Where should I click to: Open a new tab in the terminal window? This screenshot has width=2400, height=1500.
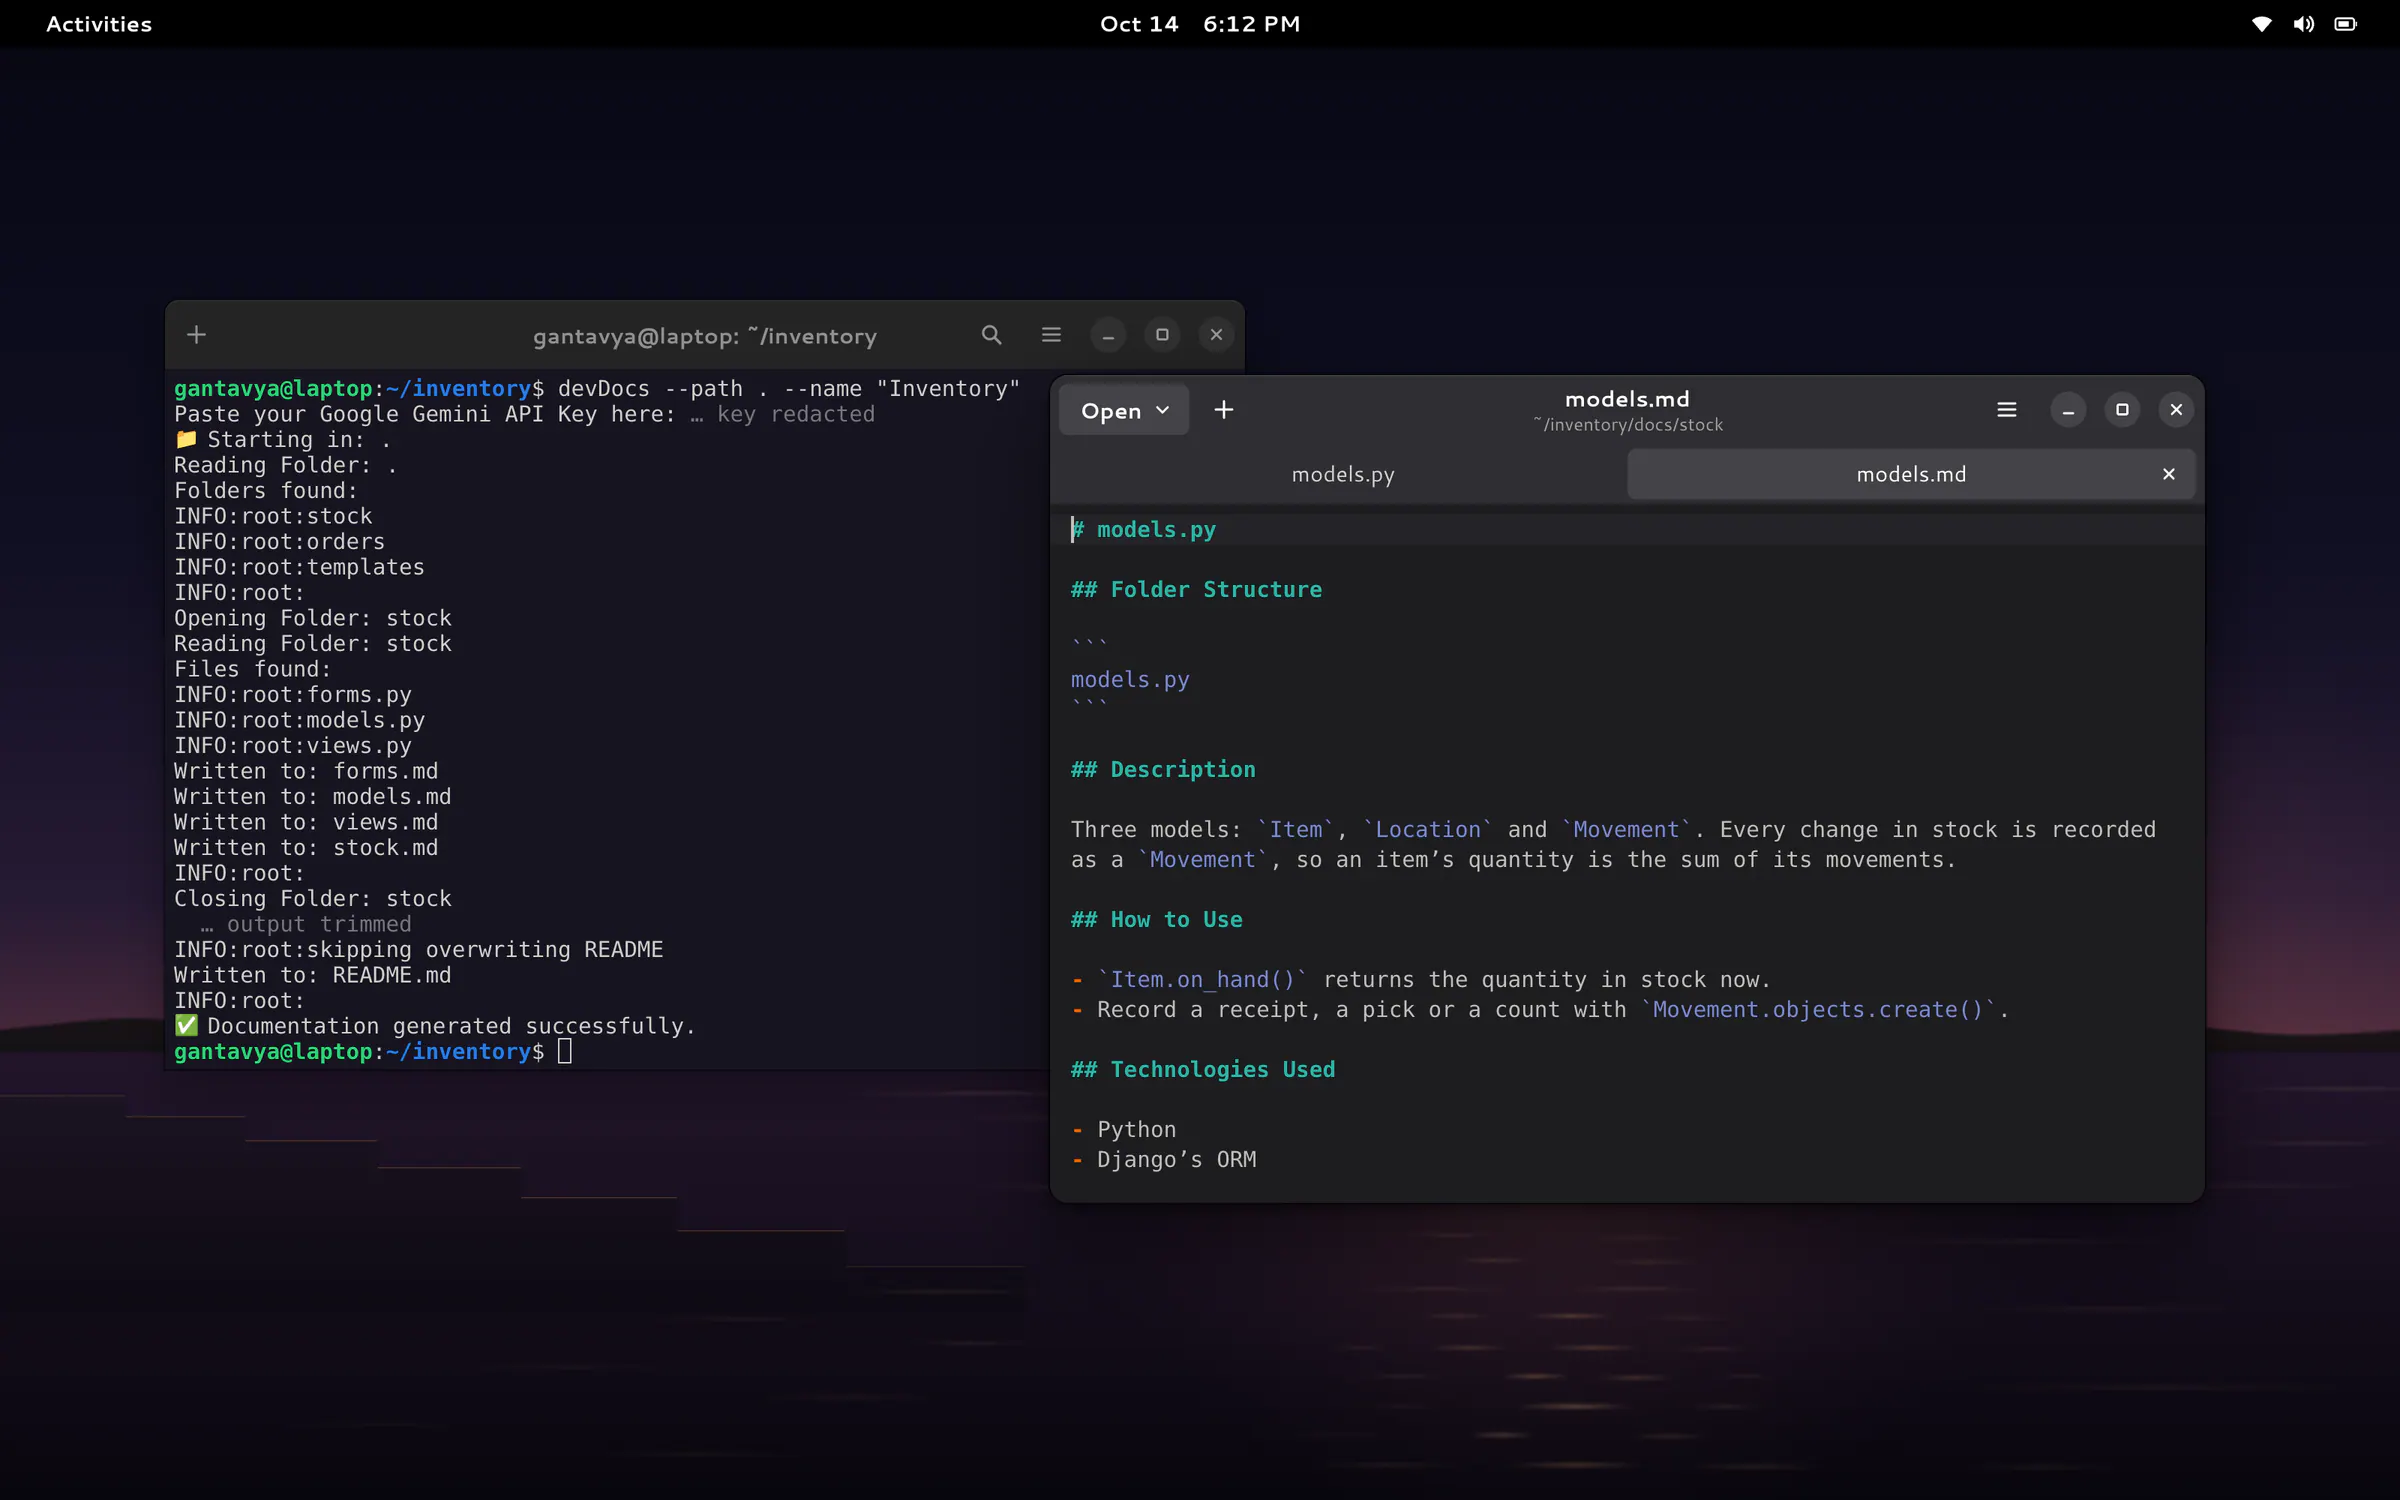[x=196, y=335]
